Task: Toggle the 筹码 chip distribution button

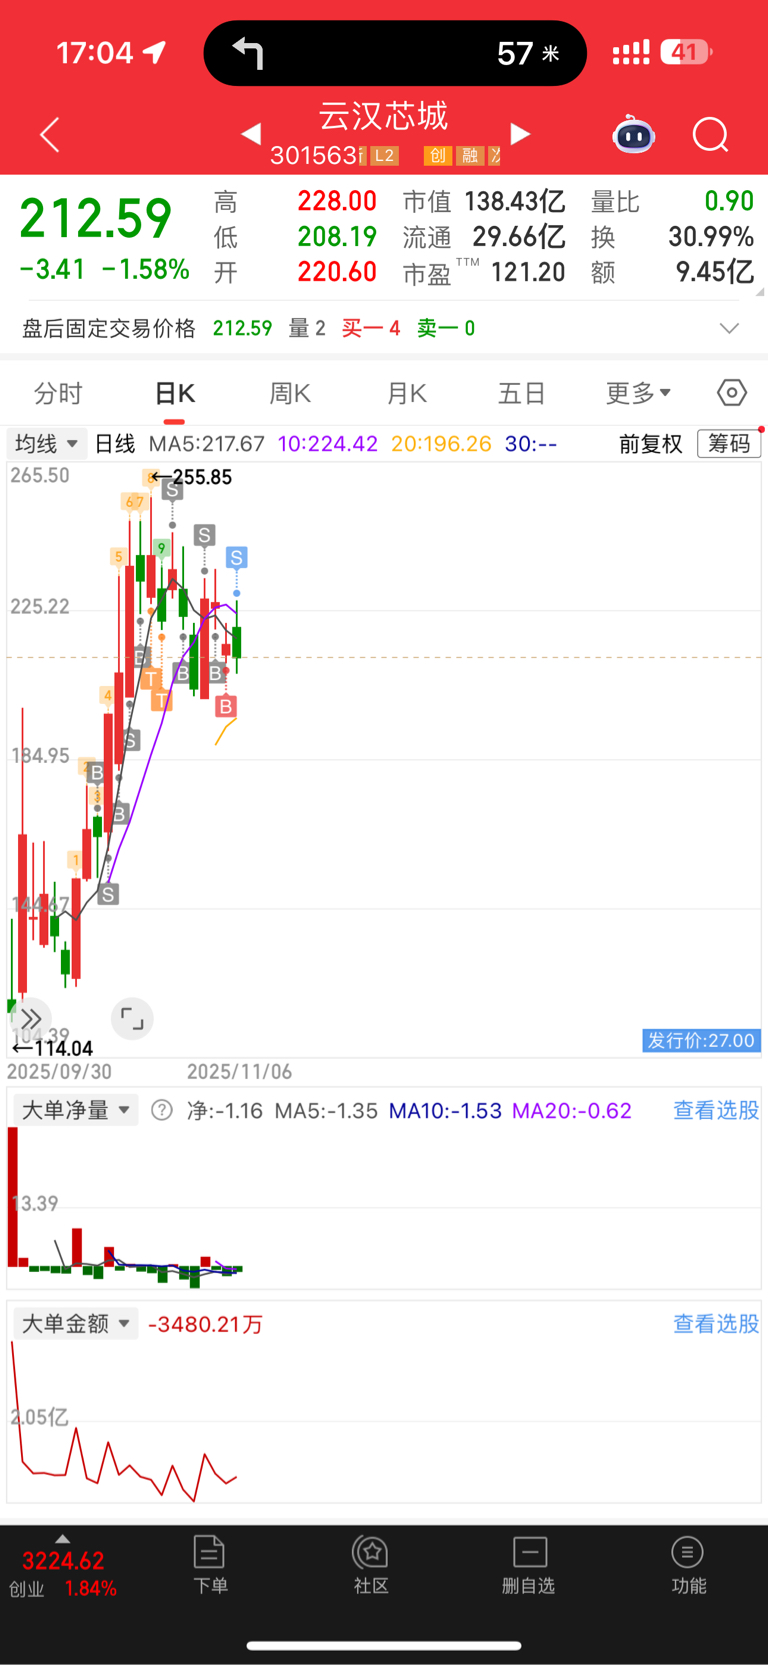Action: 729,443
